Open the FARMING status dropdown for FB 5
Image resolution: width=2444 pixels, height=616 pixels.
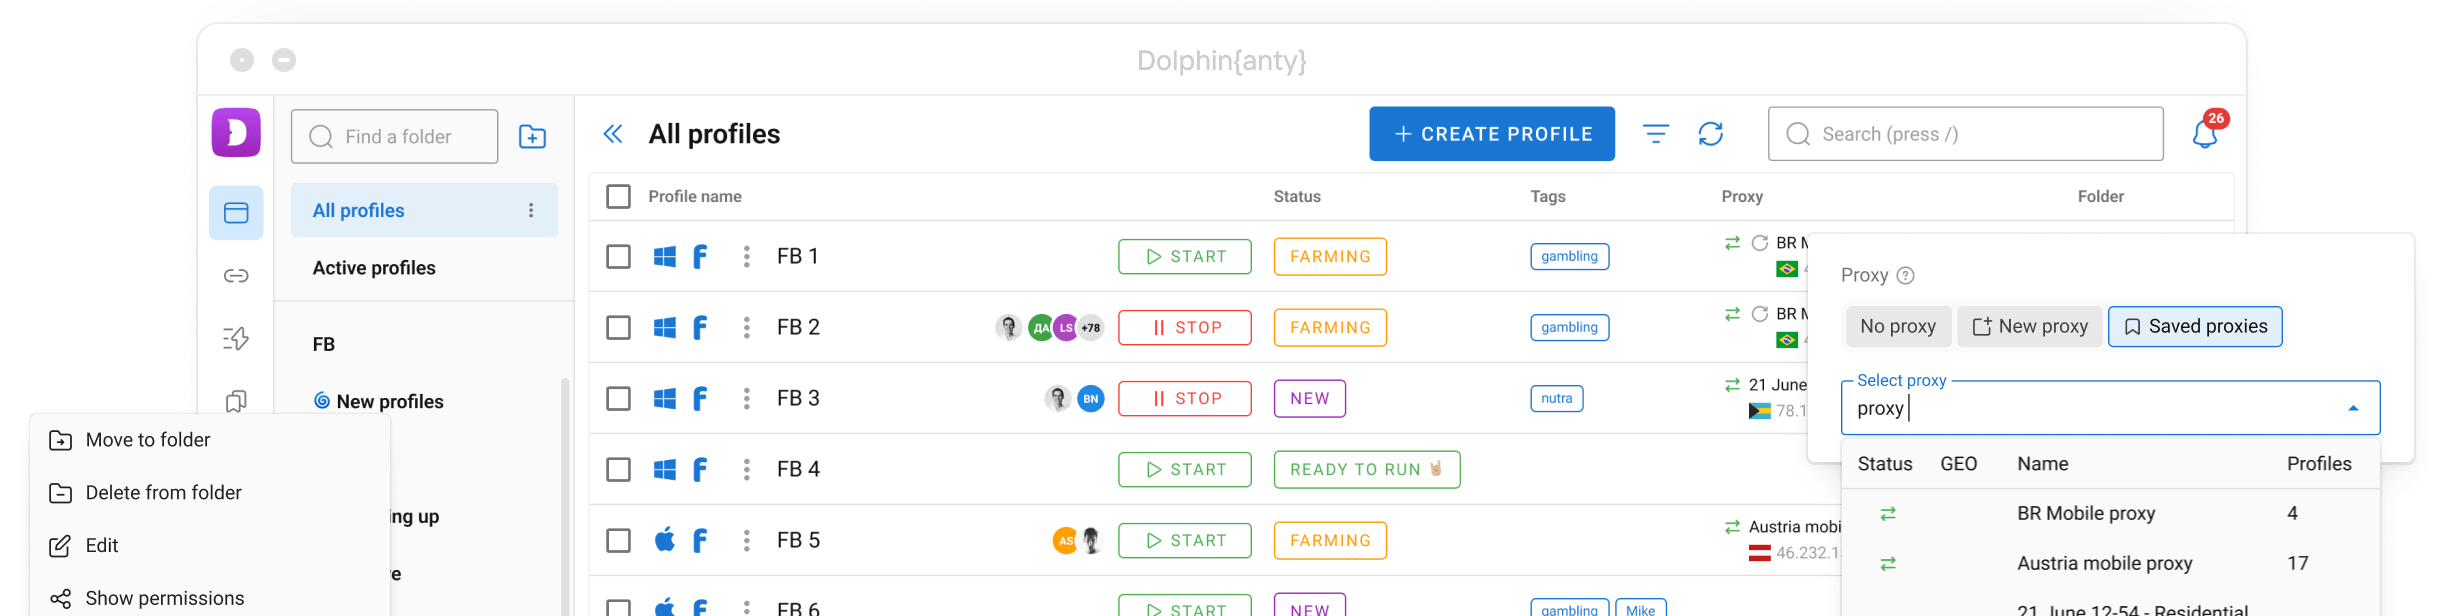tap(1330, 541)
